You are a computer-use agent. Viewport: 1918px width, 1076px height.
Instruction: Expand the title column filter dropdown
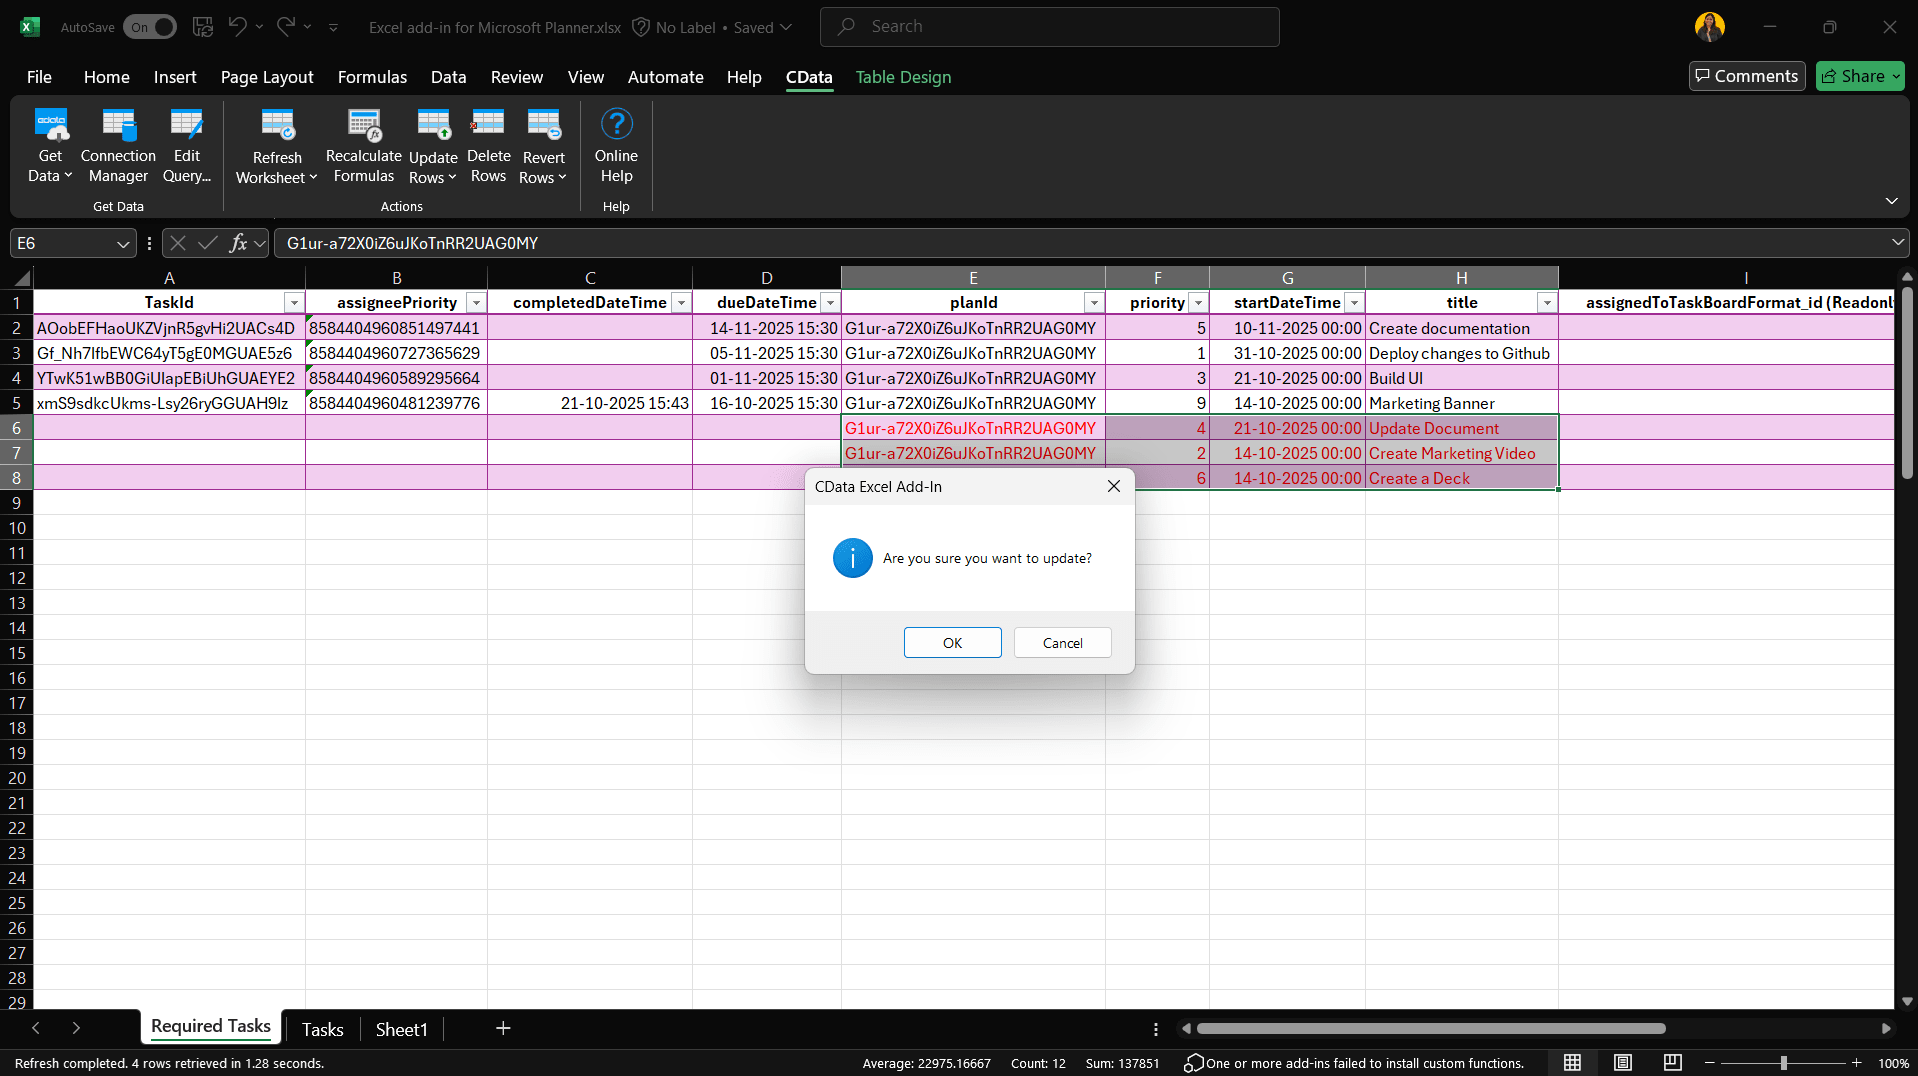pos(1546,303)
